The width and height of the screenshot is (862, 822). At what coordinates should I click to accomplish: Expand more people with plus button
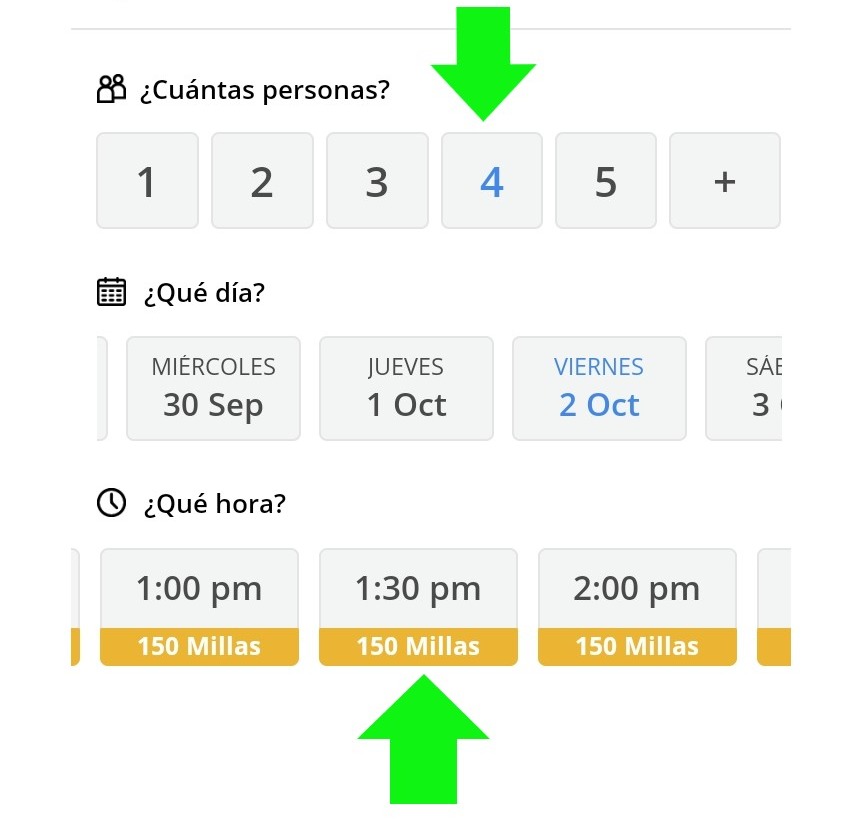[x=725, y=181]
